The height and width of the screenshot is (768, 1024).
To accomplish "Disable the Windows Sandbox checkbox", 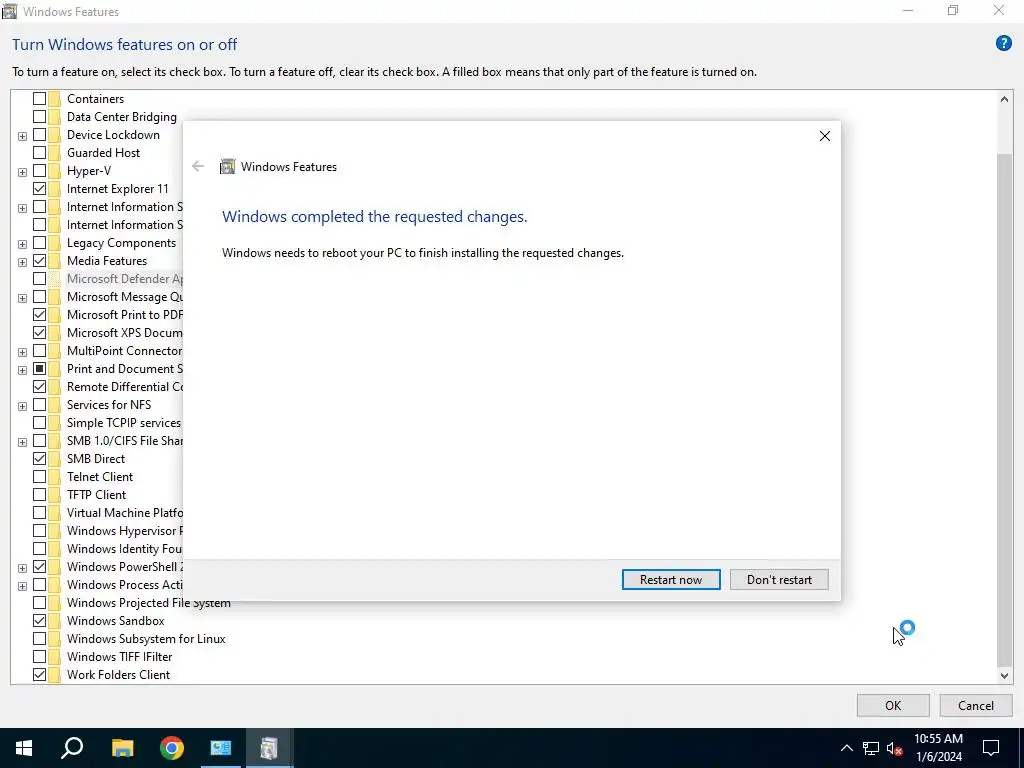I will 39,620.
